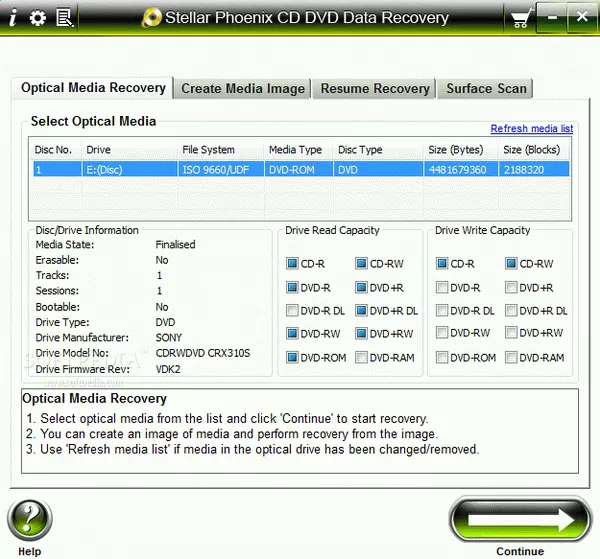Toggle DVD+R DL checkbox in Drive Write Capacity
The width and height of the screenshot is (600, 559).
(511, 310)
